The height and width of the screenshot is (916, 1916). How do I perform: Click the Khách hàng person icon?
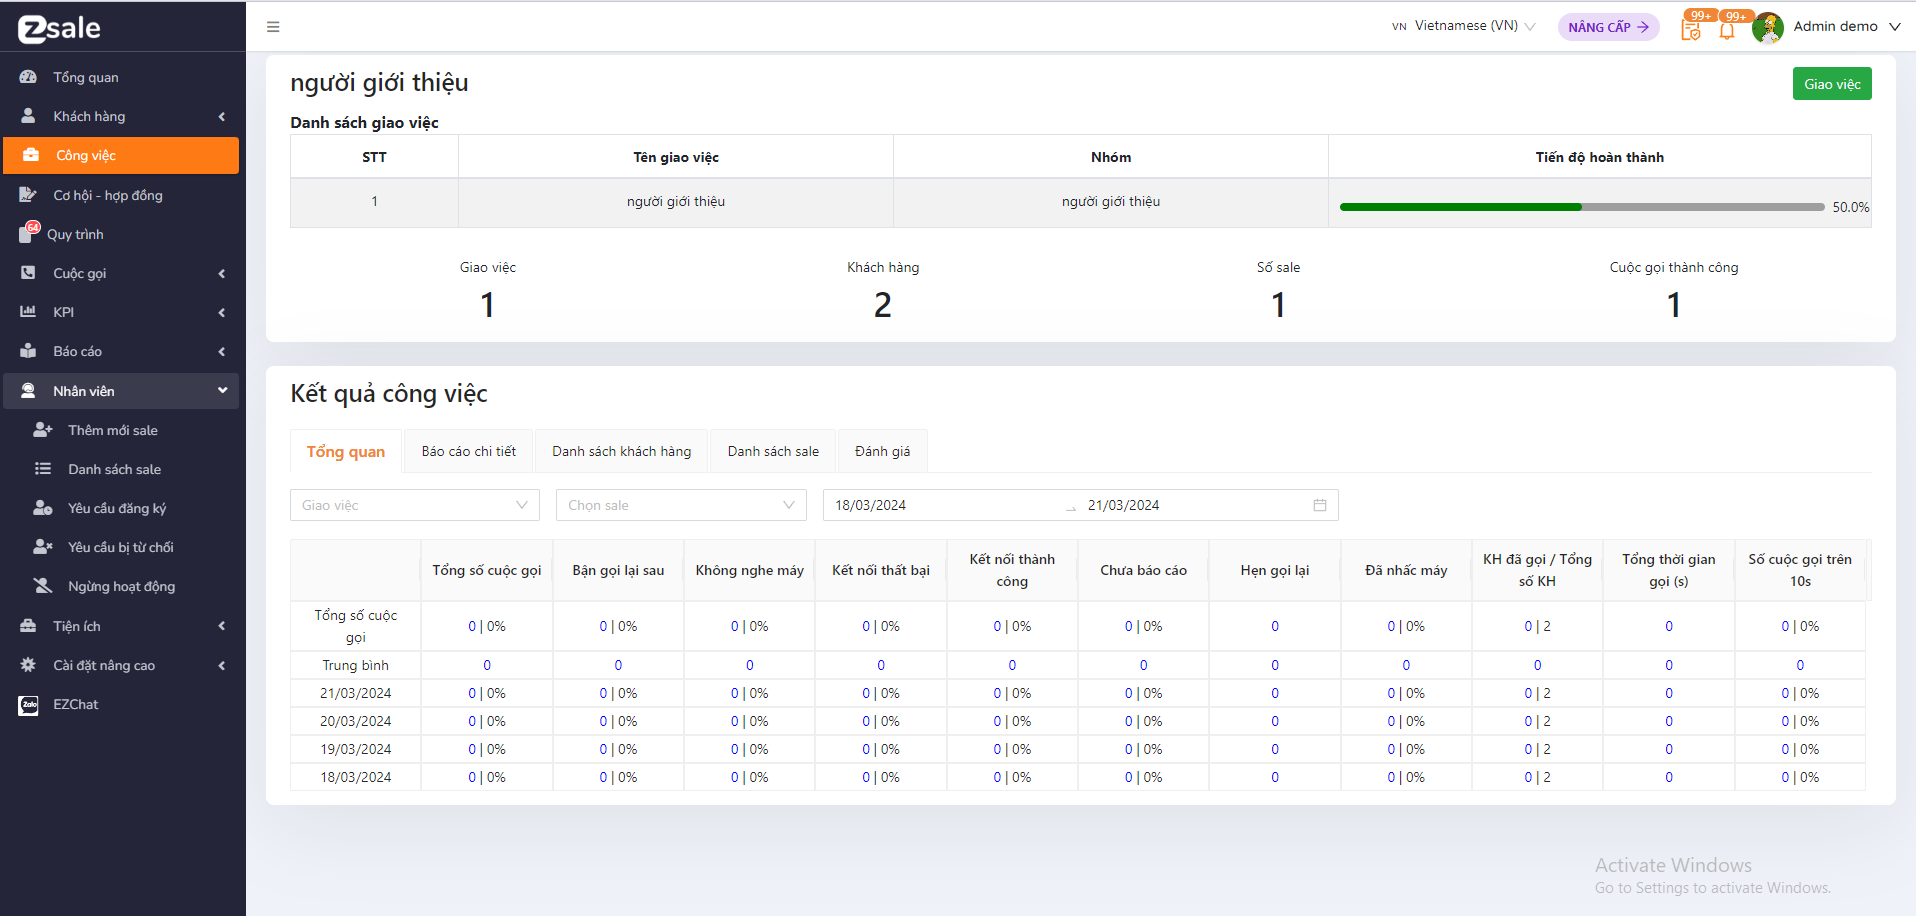click(x=28, y=116)
